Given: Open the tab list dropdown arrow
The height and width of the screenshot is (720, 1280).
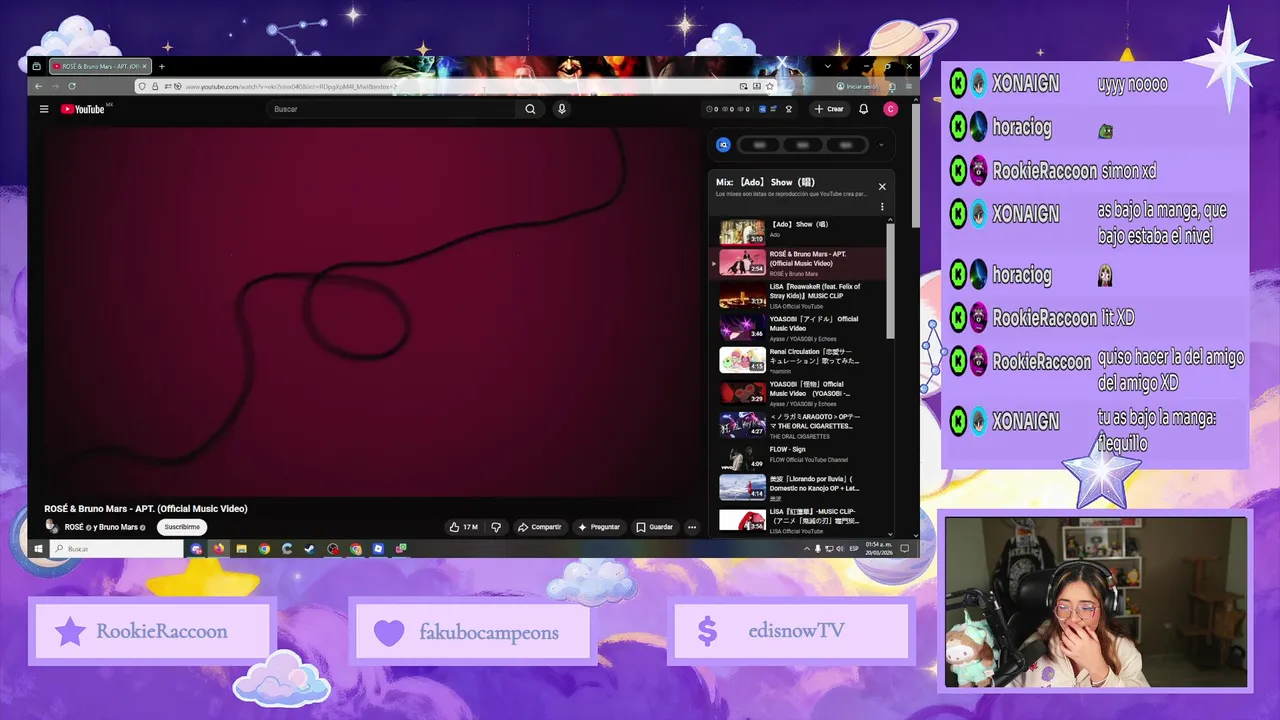Looking at the screenshot, I should click(x=827, y=67).
